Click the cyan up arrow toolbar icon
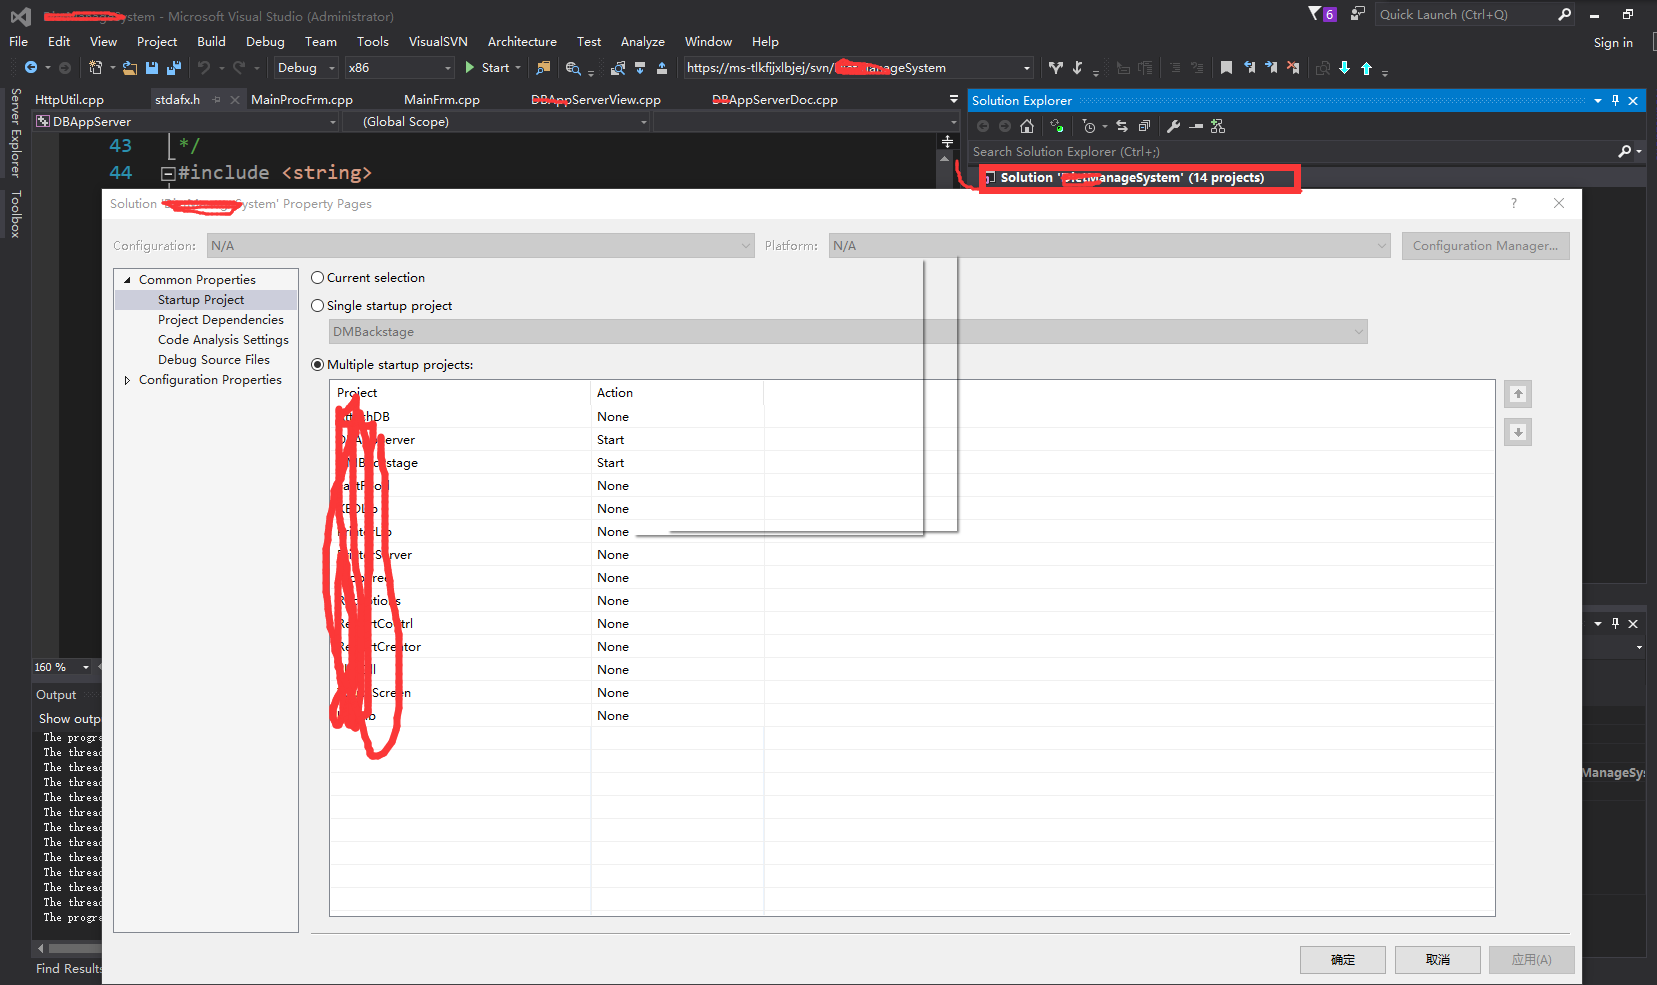This screenshot has height=985, width=1657. (1366, 68)
